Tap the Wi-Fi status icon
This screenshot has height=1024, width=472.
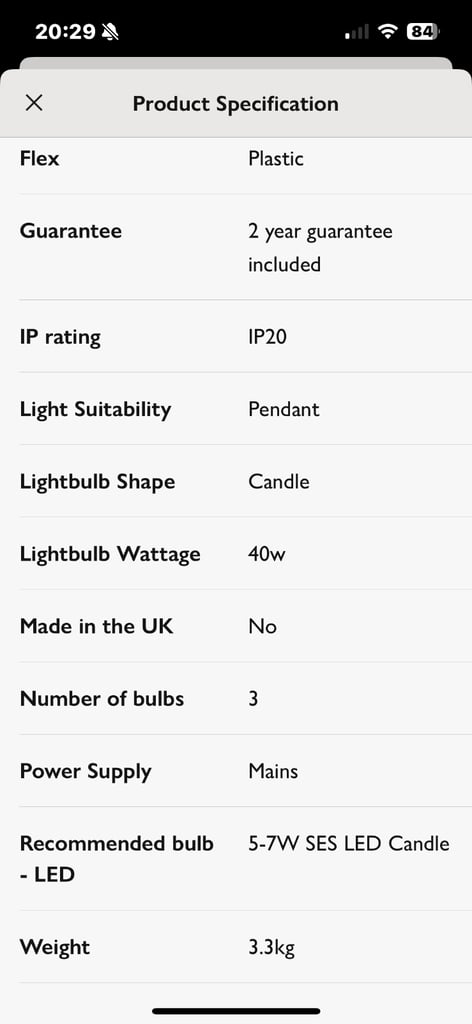coord(389,31)
